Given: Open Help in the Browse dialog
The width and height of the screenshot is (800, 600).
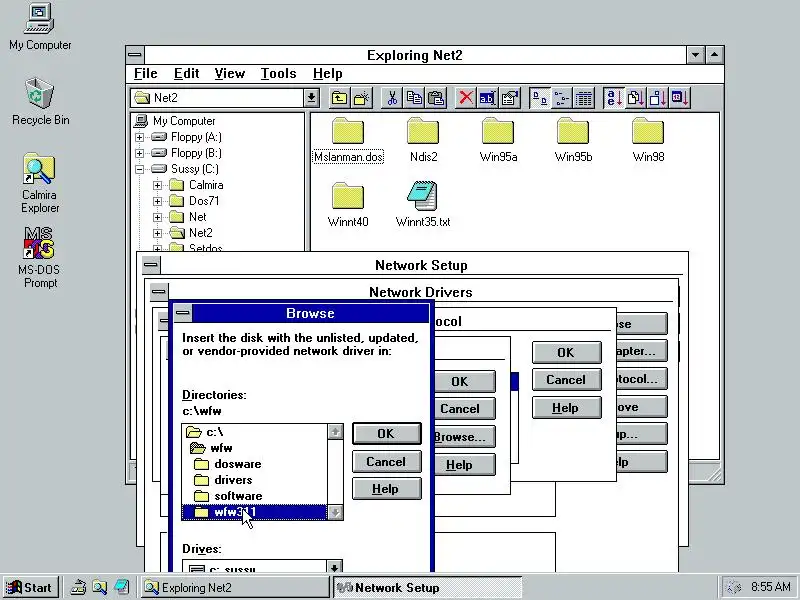Looking at the screenshot, I should pyautogui.click(x=387, y=489).
